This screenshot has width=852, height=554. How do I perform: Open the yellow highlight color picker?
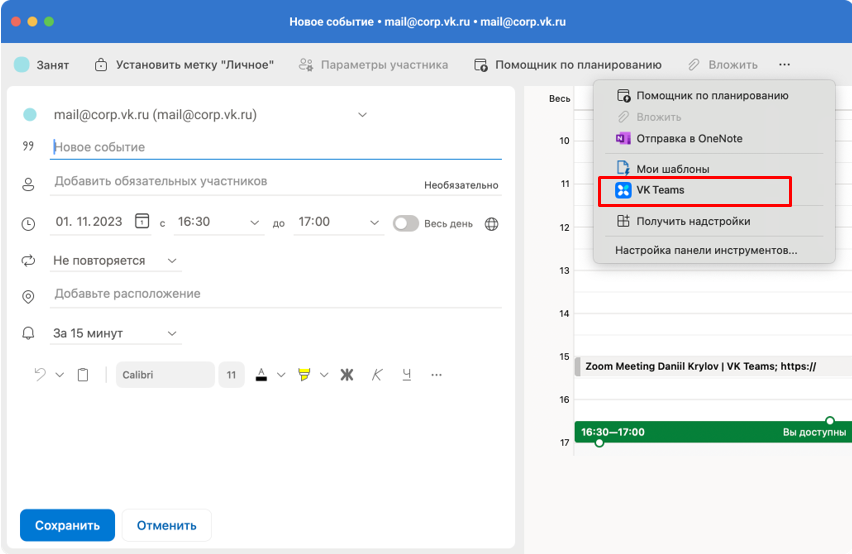[x=305, y=375]
